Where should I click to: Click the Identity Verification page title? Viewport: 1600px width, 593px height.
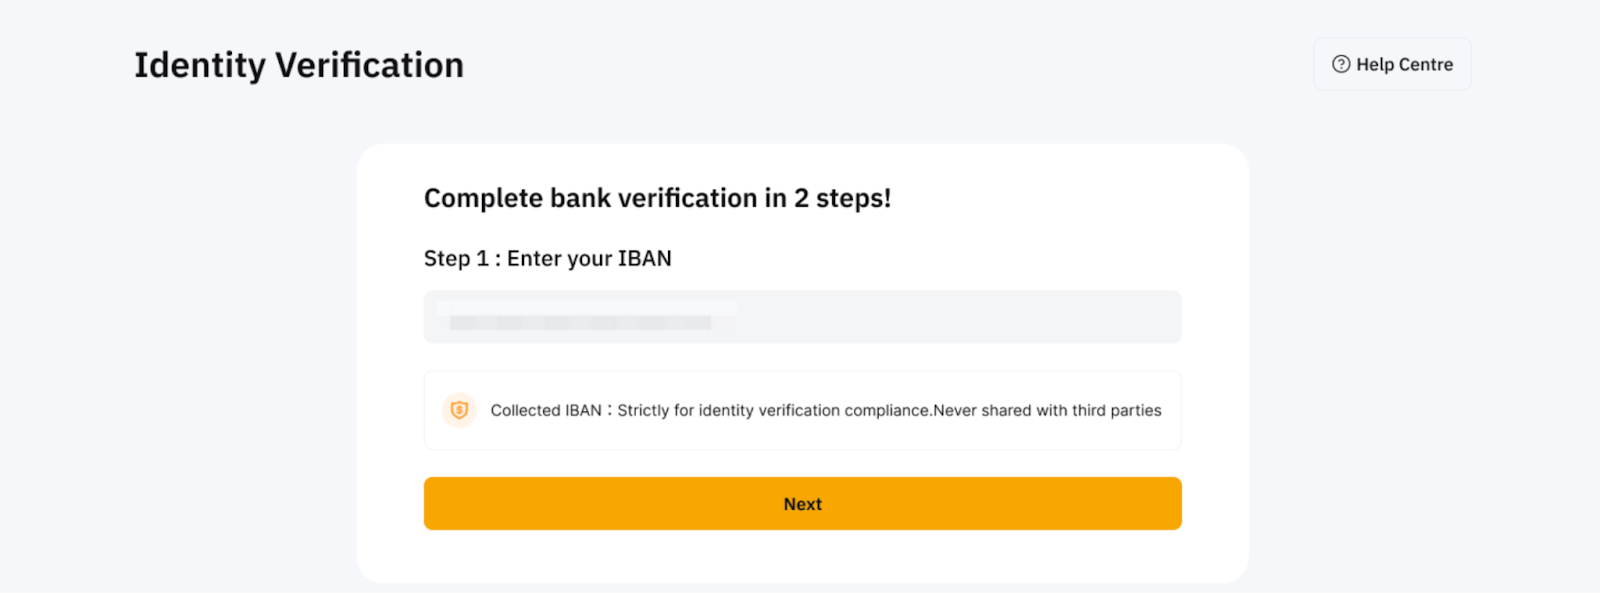(x=299, y=65)
